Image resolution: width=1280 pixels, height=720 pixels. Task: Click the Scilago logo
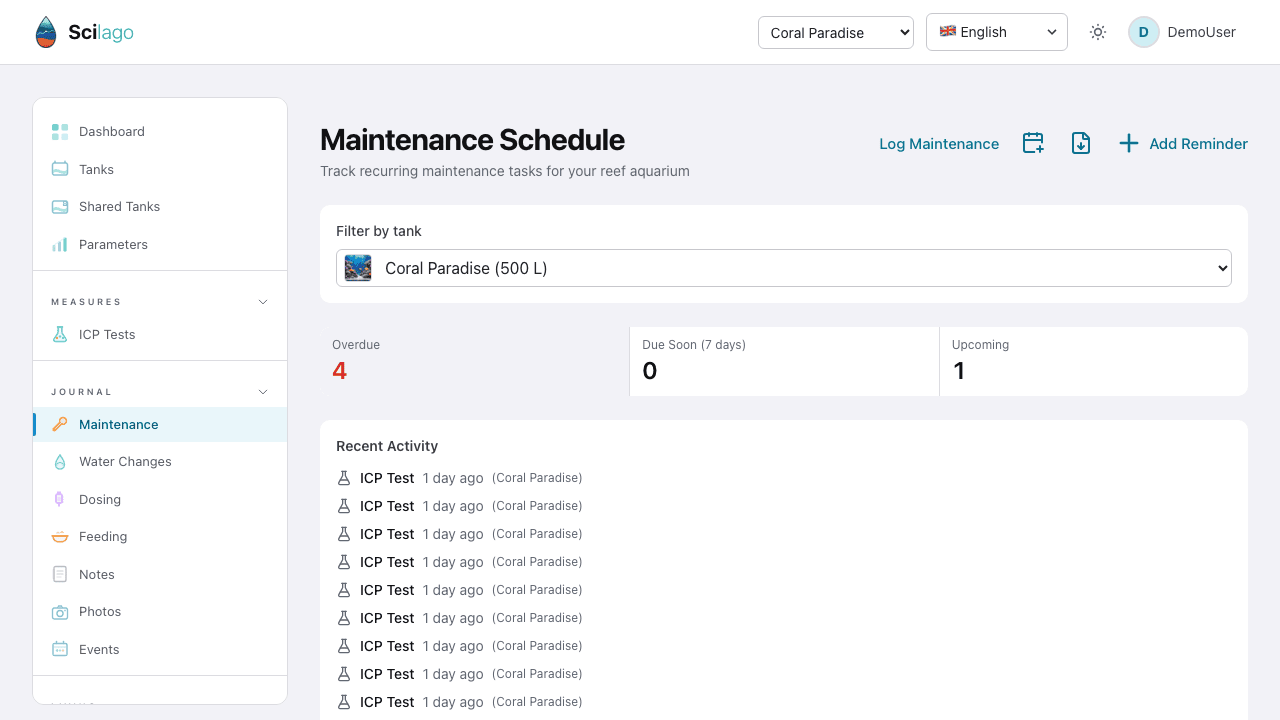pyautogui.click(x=84, y=32)
